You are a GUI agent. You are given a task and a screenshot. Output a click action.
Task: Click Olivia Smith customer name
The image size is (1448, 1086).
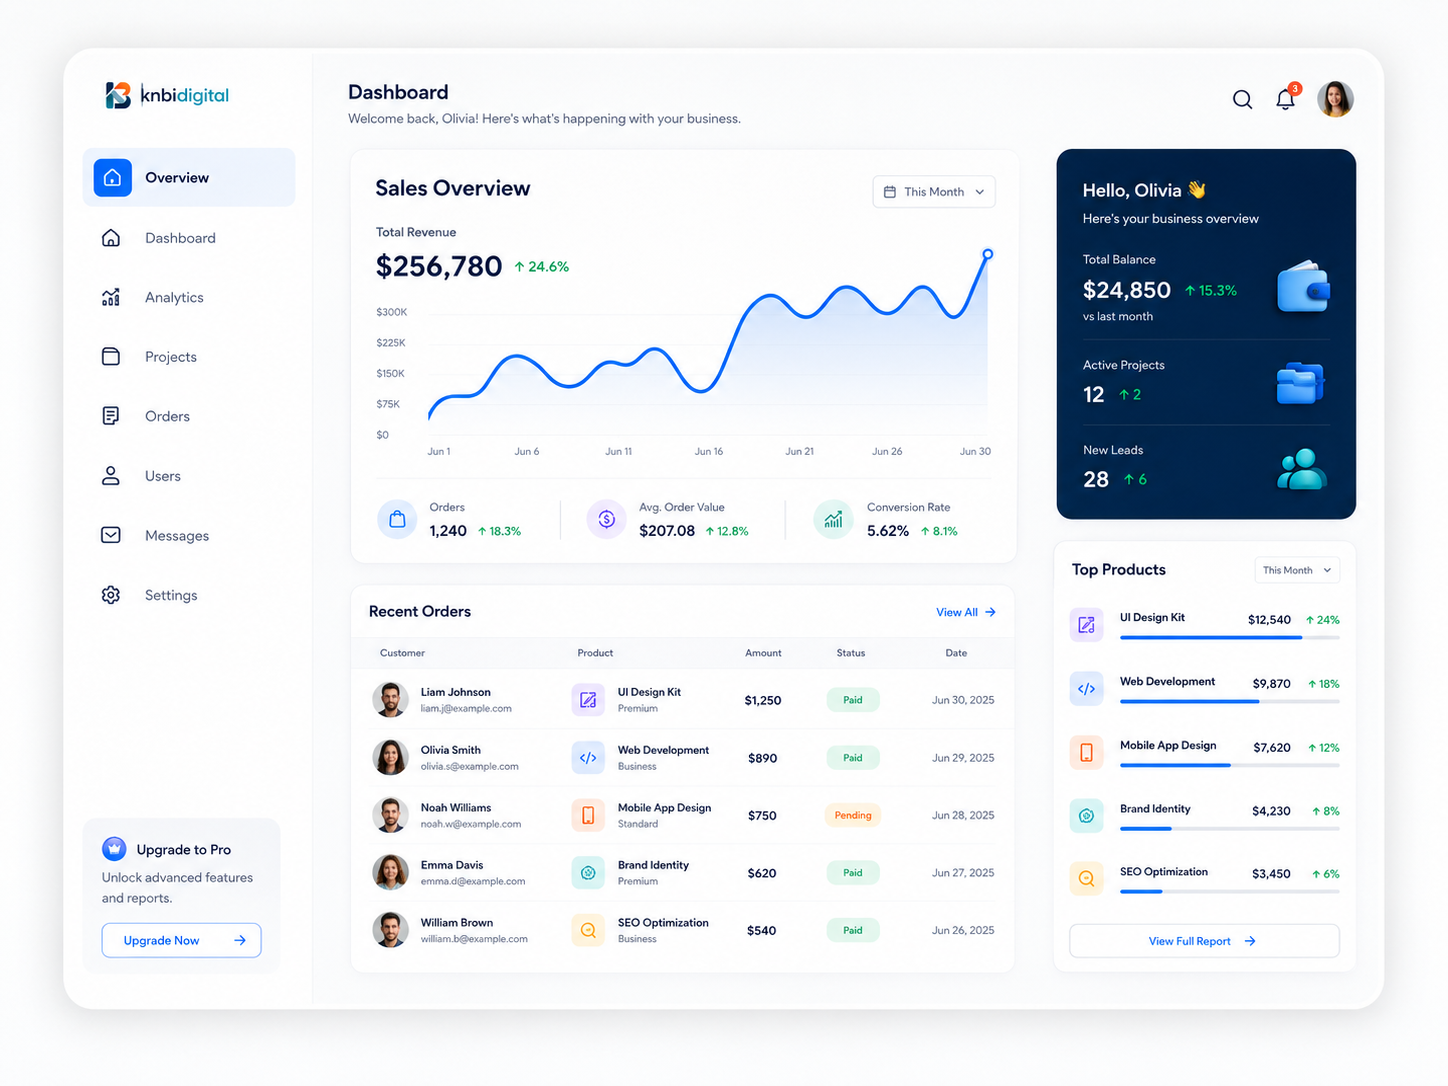451,750
